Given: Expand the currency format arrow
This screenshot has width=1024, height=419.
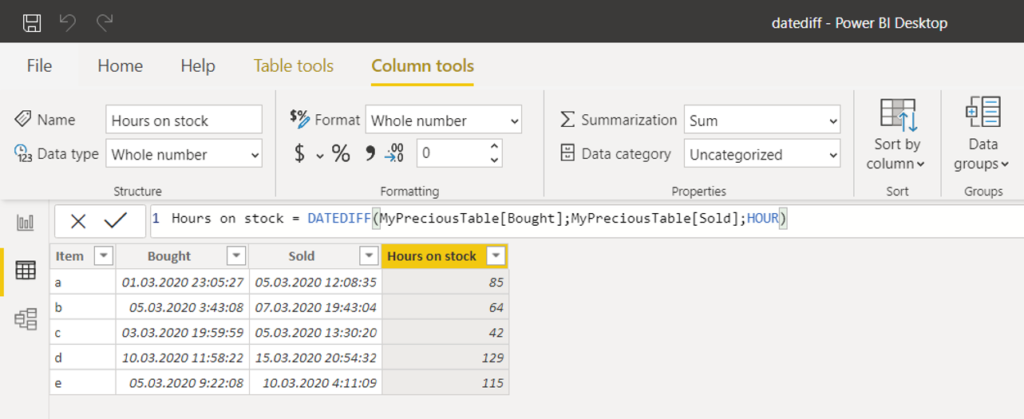Looking at the screenshot, I should point(320,155).
